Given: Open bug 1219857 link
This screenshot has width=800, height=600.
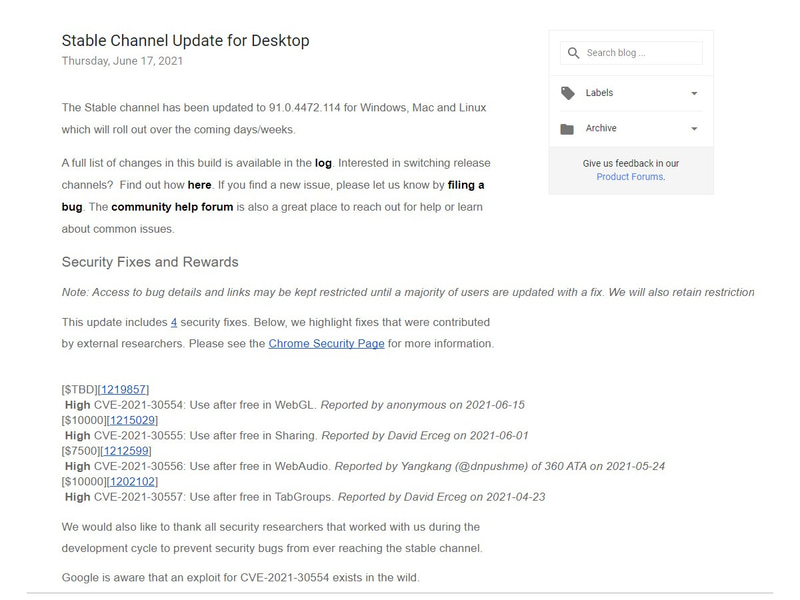Looking at the screenshot, I should point(124,389).
